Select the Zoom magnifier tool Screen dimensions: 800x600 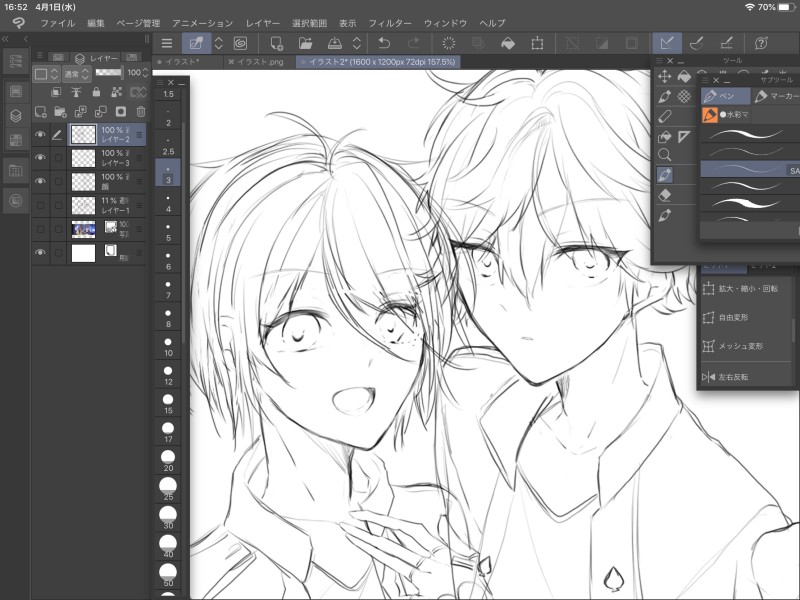(x=664, y=155)
